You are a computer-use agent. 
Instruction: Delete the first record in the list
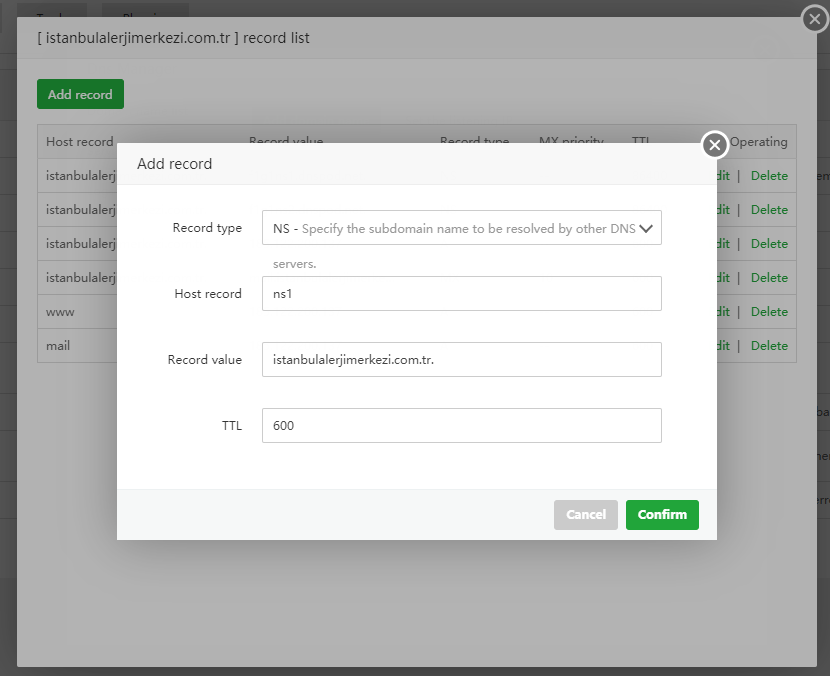(769, 176)
